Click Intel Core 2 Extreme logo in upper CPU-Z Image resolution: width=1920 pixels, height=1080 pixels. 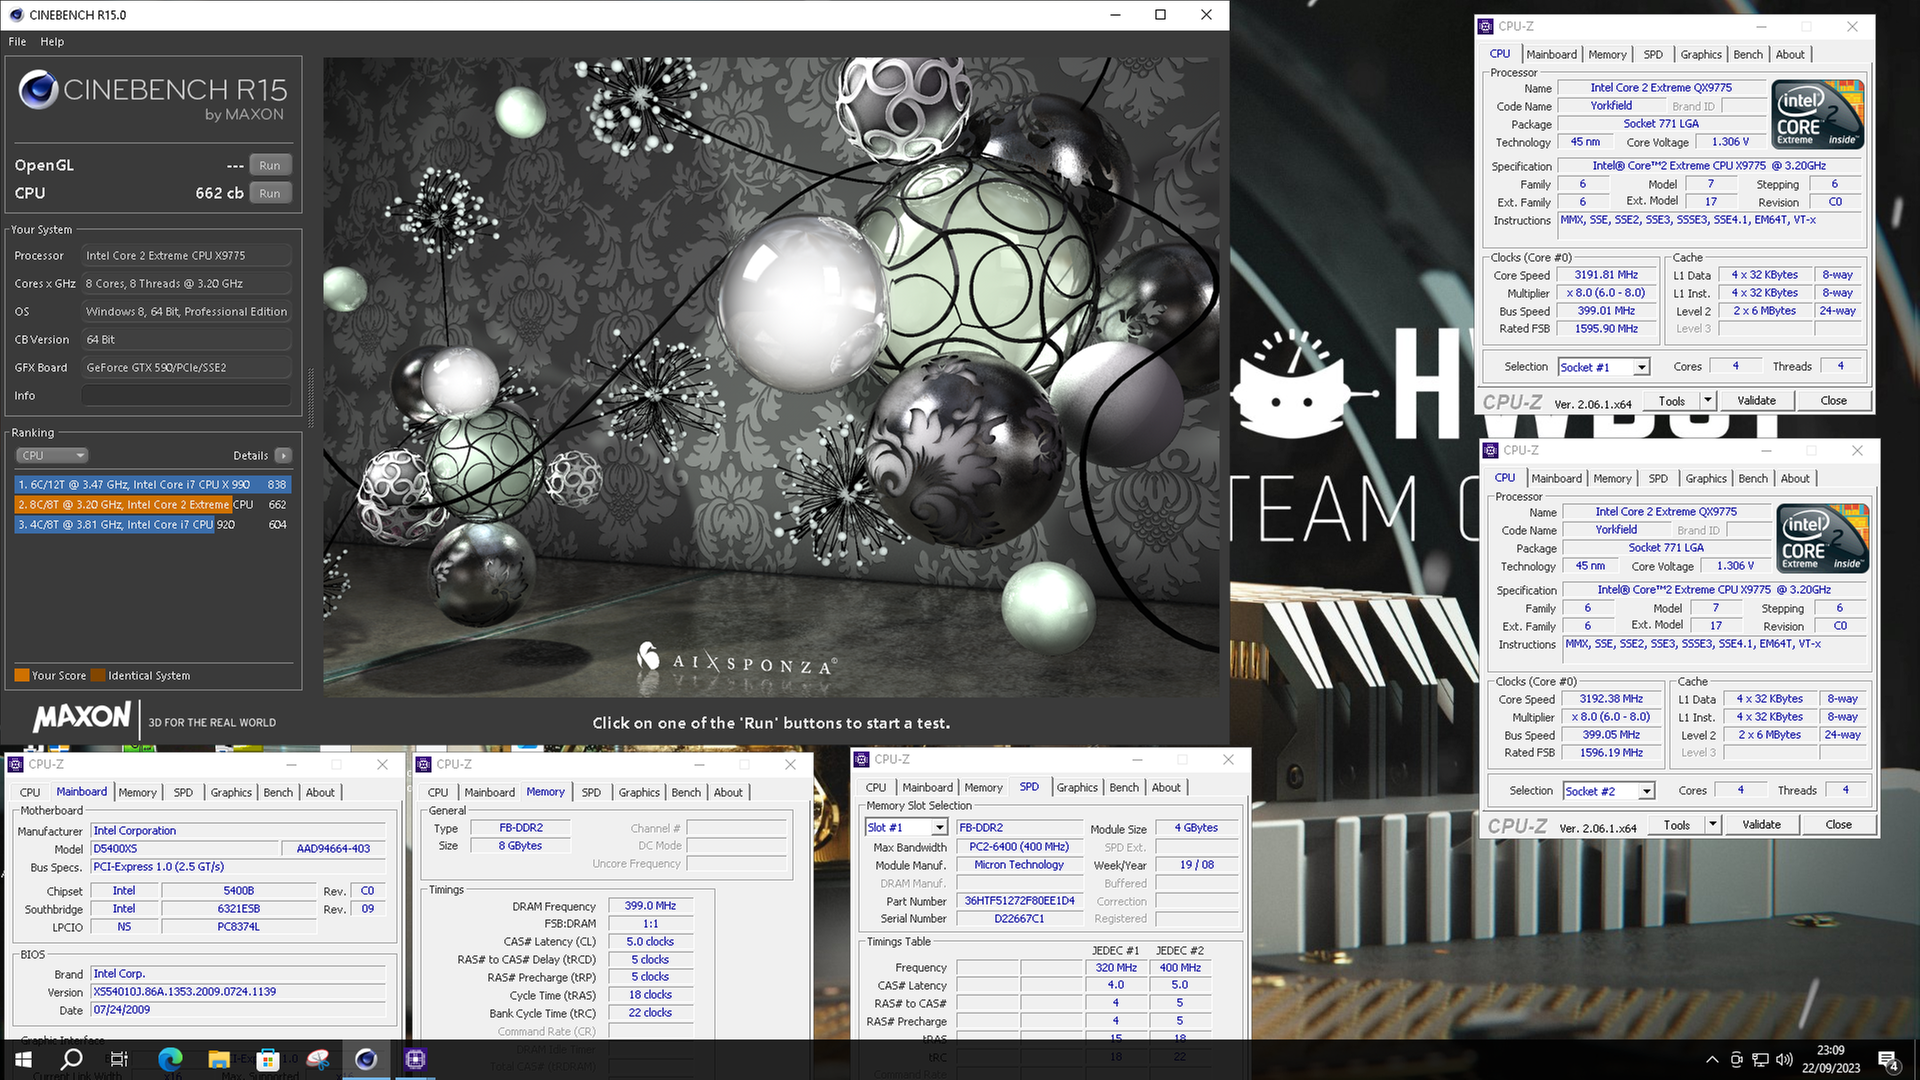(1819, 114)
